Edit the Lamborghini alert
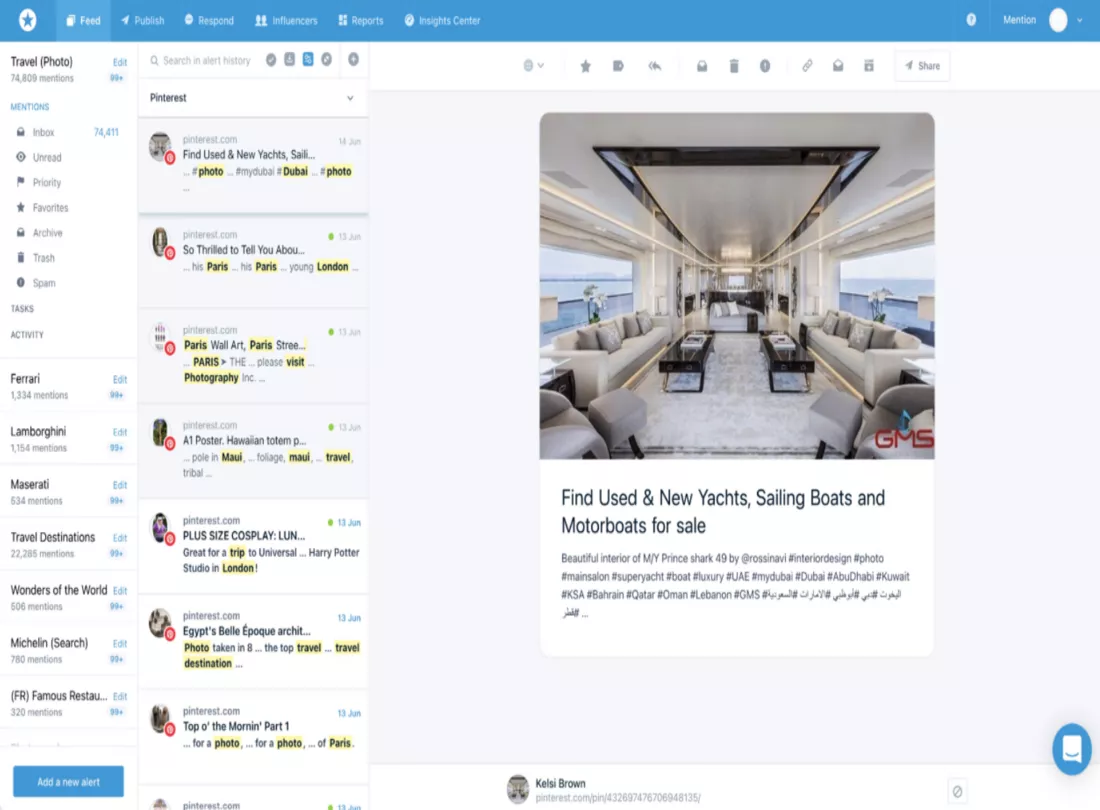Screen dimensions: 1100x810 120,432
